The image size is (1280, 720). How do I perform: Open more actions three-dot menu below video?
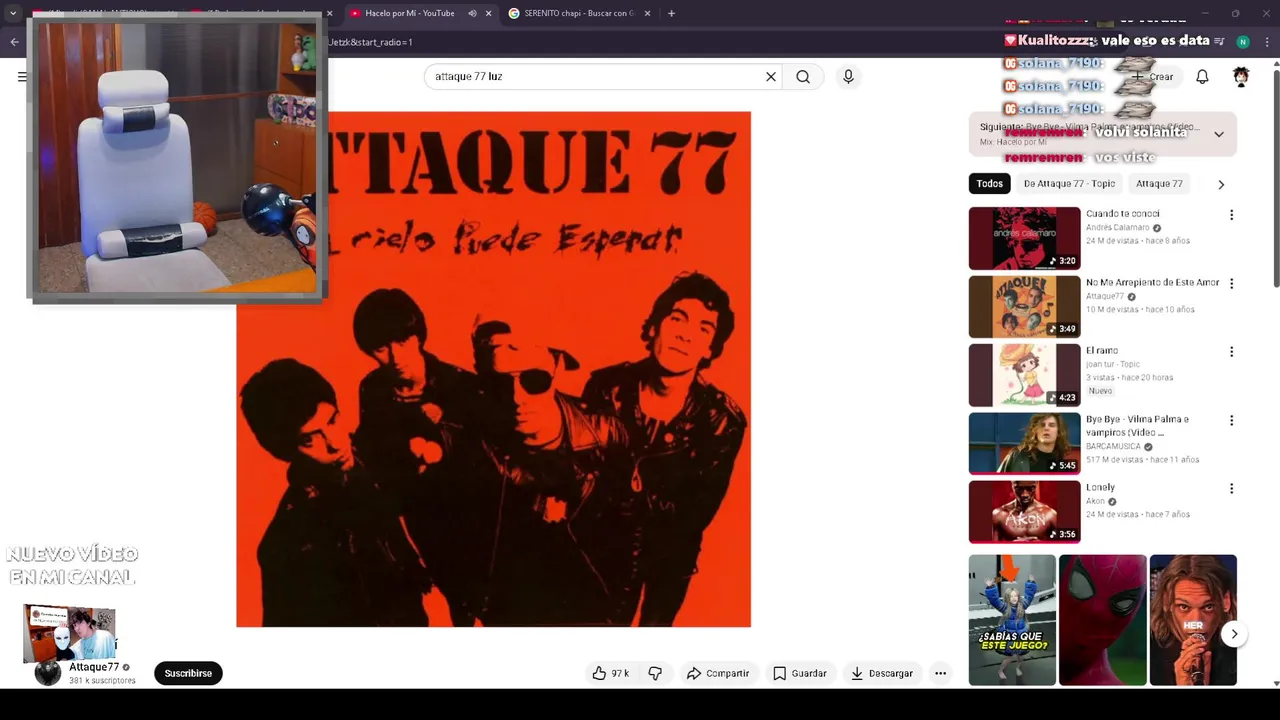pyautogui.click(x=940, y=673)
